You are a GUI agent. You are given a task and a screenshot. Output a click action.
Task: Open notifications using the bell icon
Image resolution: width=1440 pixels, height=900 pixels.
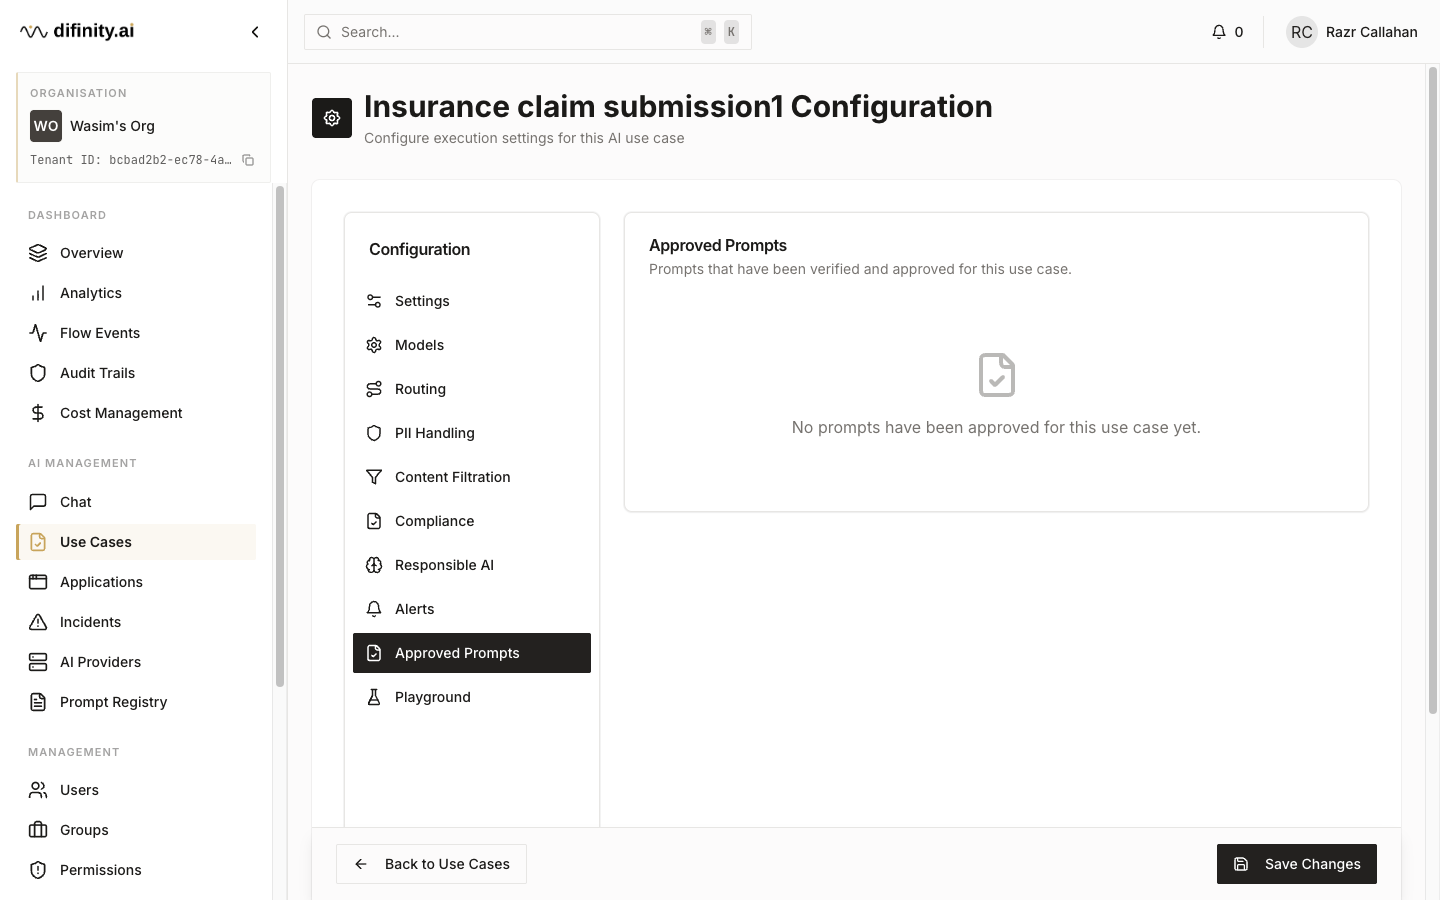pos(1219,32)
